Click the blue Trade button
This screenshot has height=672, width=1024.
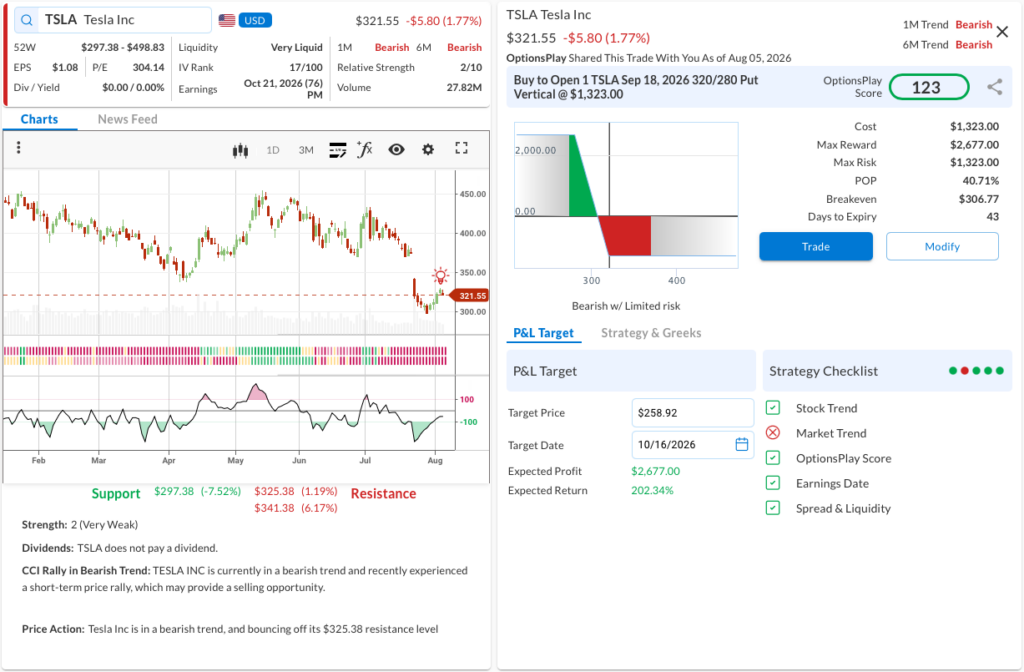pyautogui.click(x=816, y=246)
